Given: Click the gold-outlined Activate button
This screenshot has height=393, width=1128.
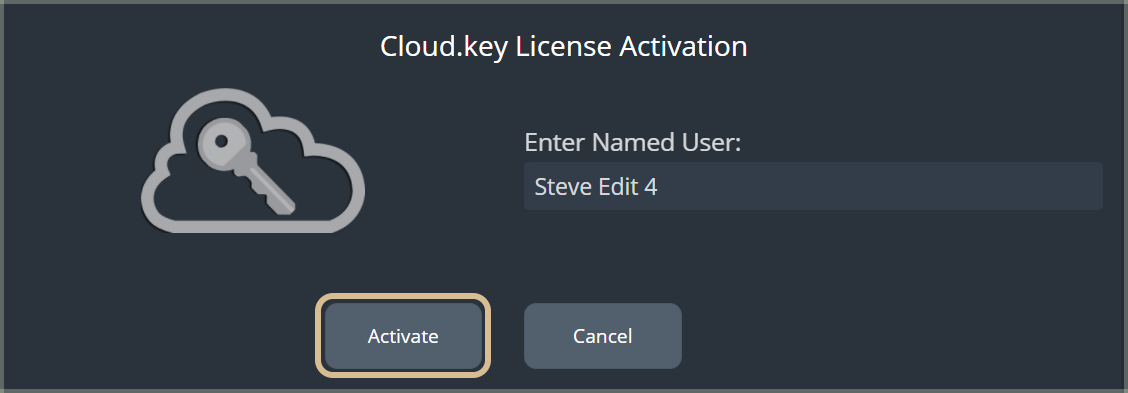Looking at the screenshot, I should (403, 335).
